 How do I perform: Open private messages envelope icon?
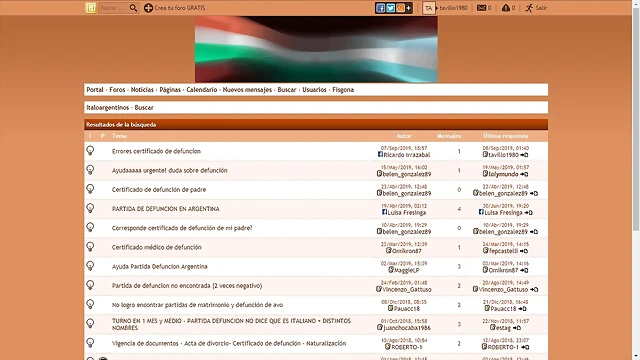tap(481, 8)
